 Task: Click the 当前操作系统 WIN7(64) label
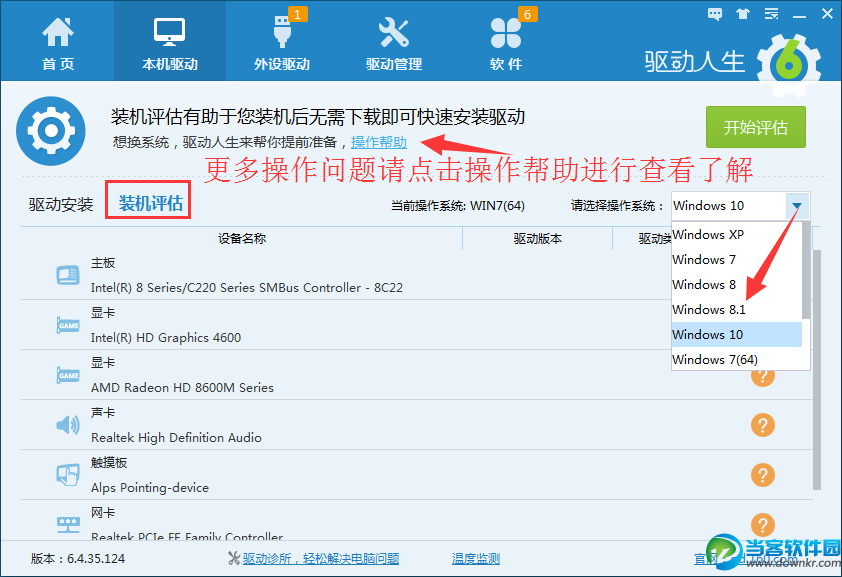[458, 206]
